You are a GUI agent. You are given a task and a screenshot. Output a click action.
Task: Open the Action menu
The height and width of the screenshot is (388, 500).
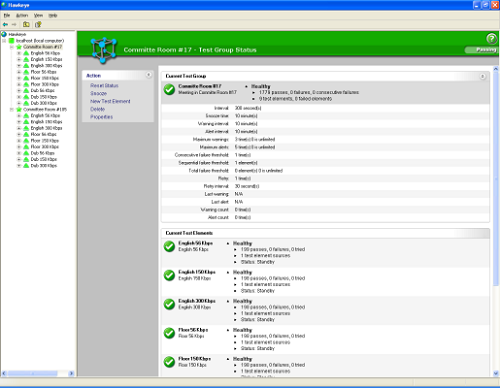(x=22, y=15)
